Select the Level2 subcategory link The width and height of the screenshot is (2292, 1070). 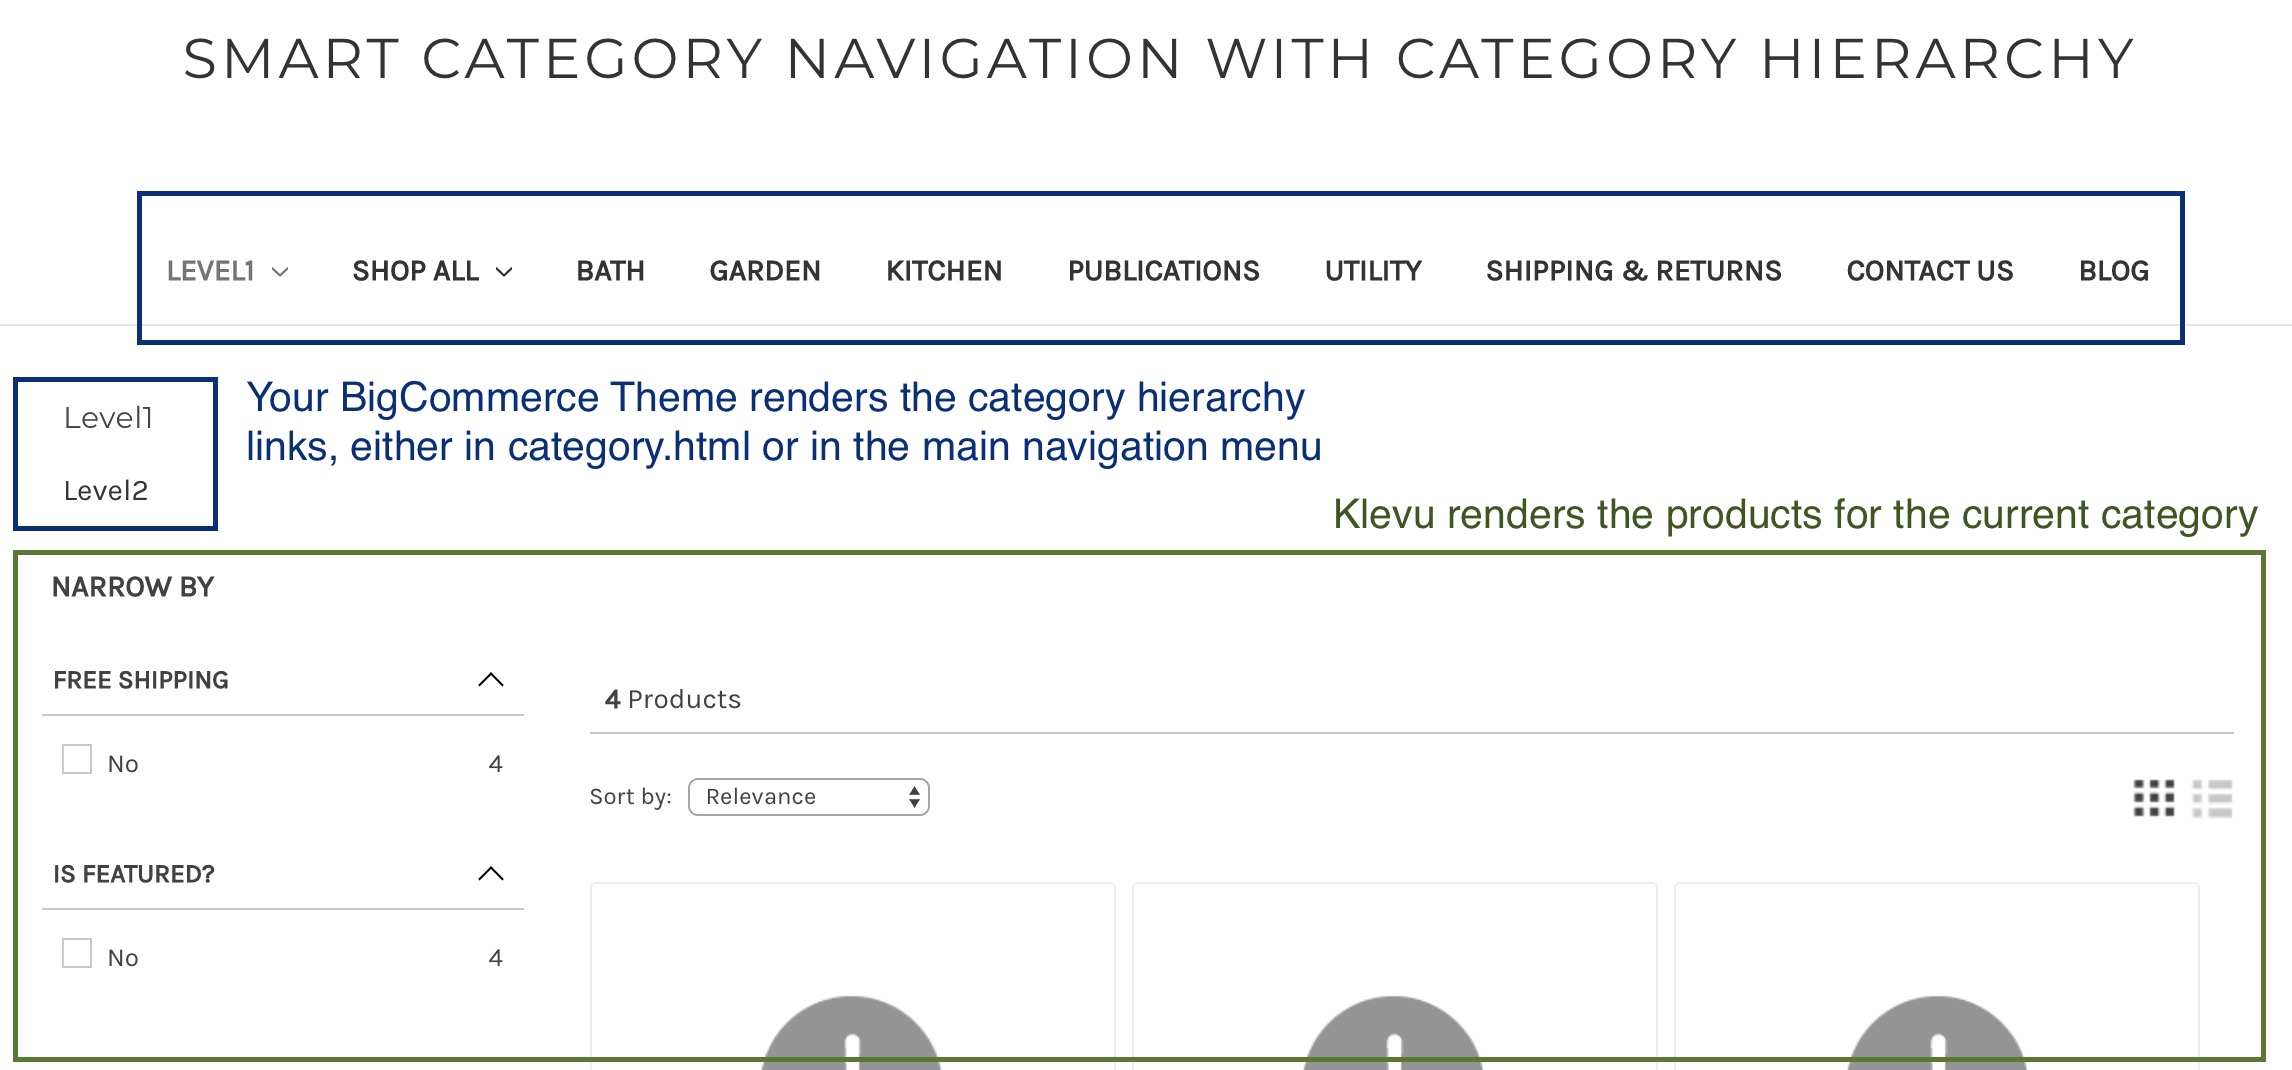(106, 491)
